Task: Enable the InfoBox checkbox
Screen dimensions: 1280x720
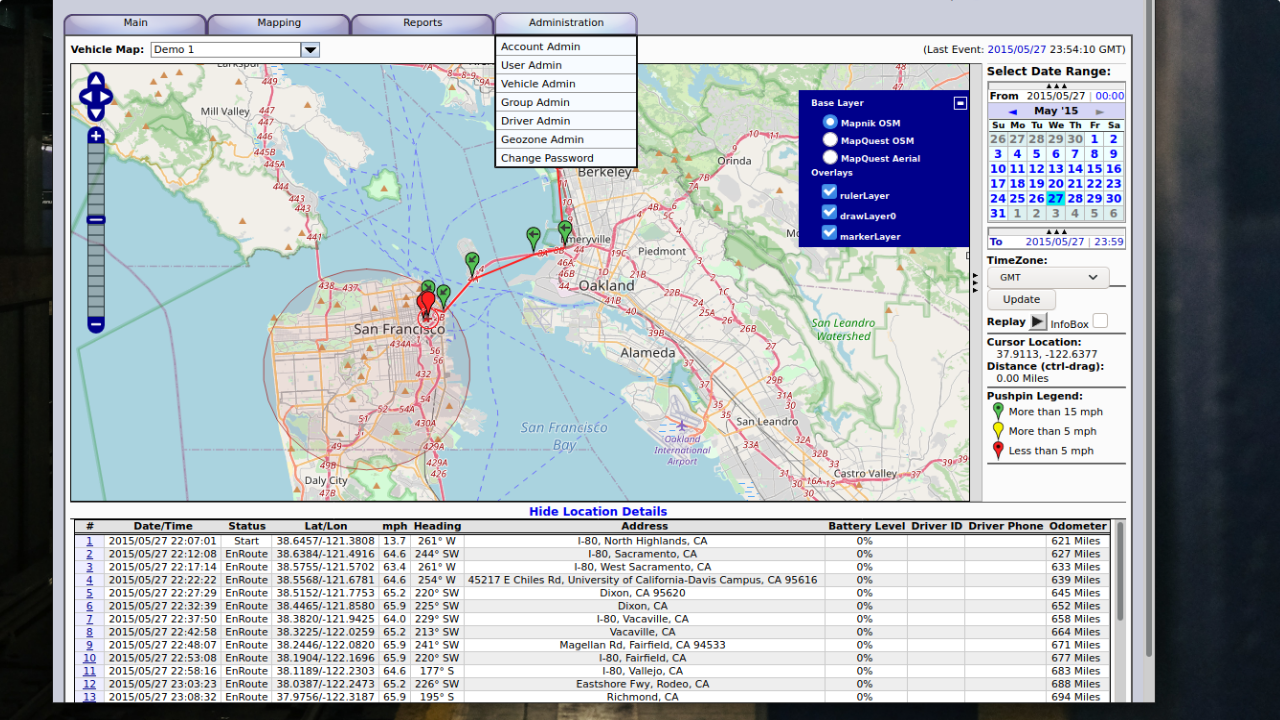Action: coord(1100,321)
